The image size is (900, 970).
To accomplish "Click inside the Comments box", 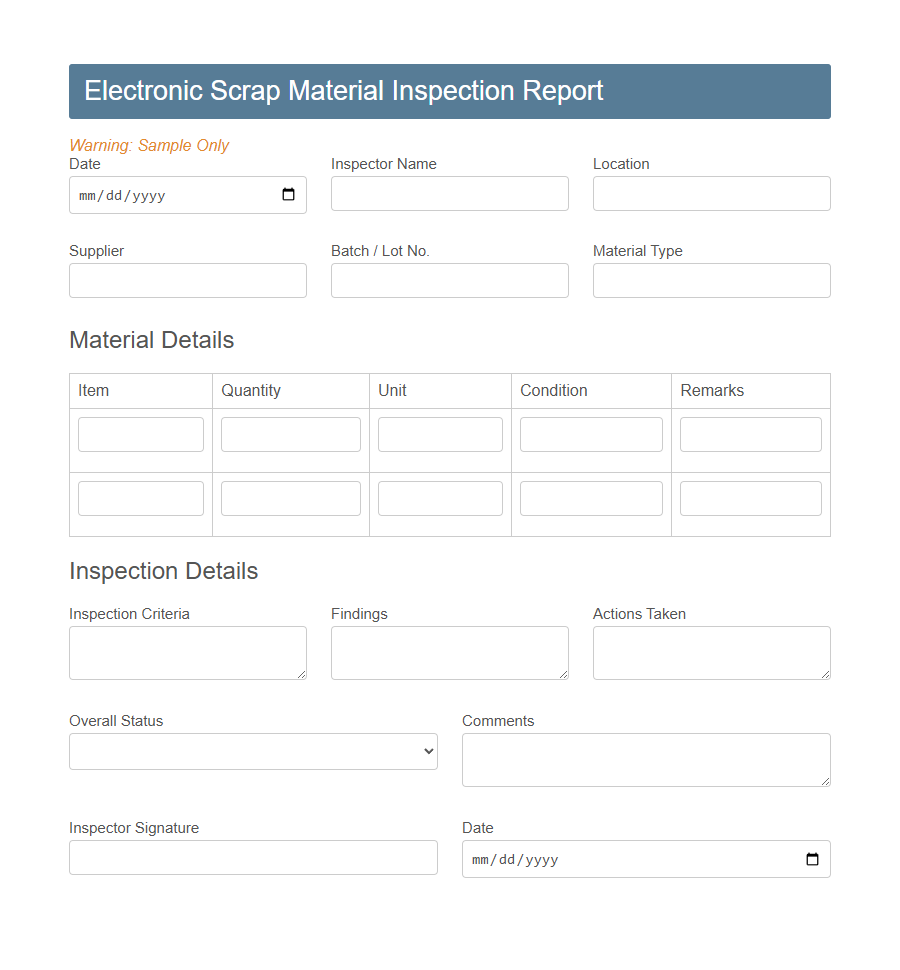I will pos(645,759).
